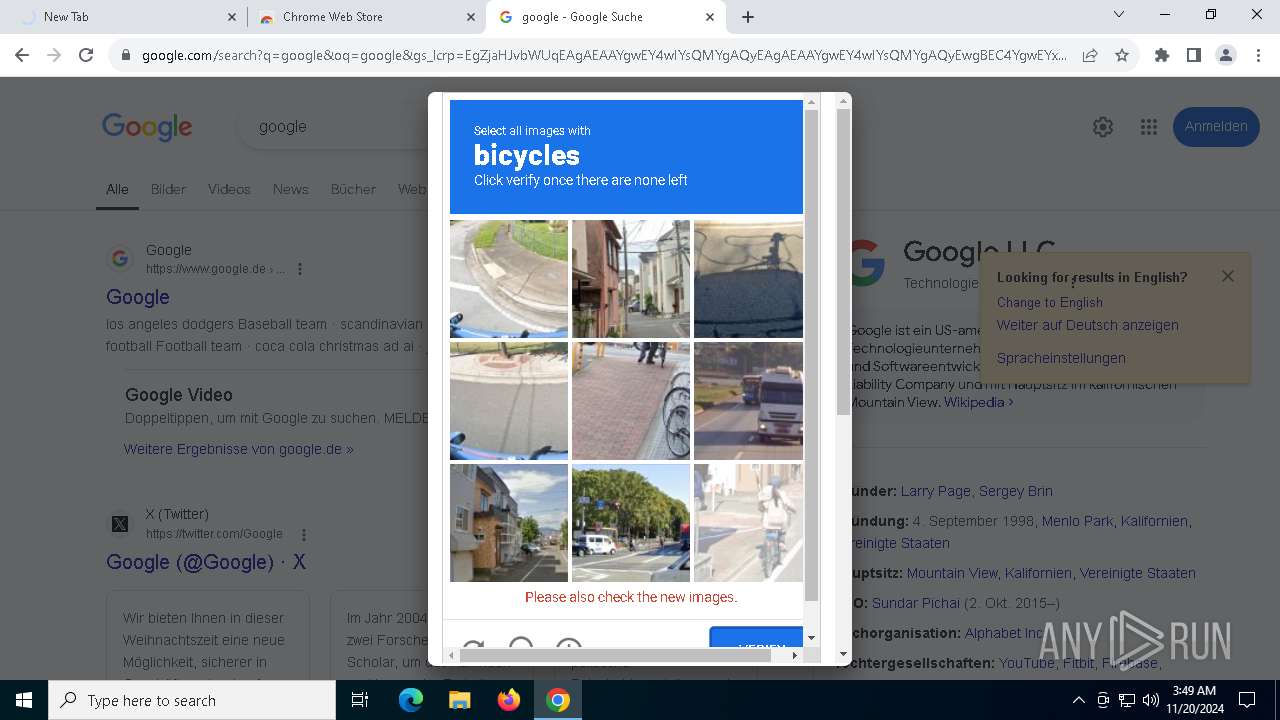Viewport: 1280px width, 720px height.
Task: Open File Explorer from taskbar
Action: pyautogui.click(x=460, y=700)
